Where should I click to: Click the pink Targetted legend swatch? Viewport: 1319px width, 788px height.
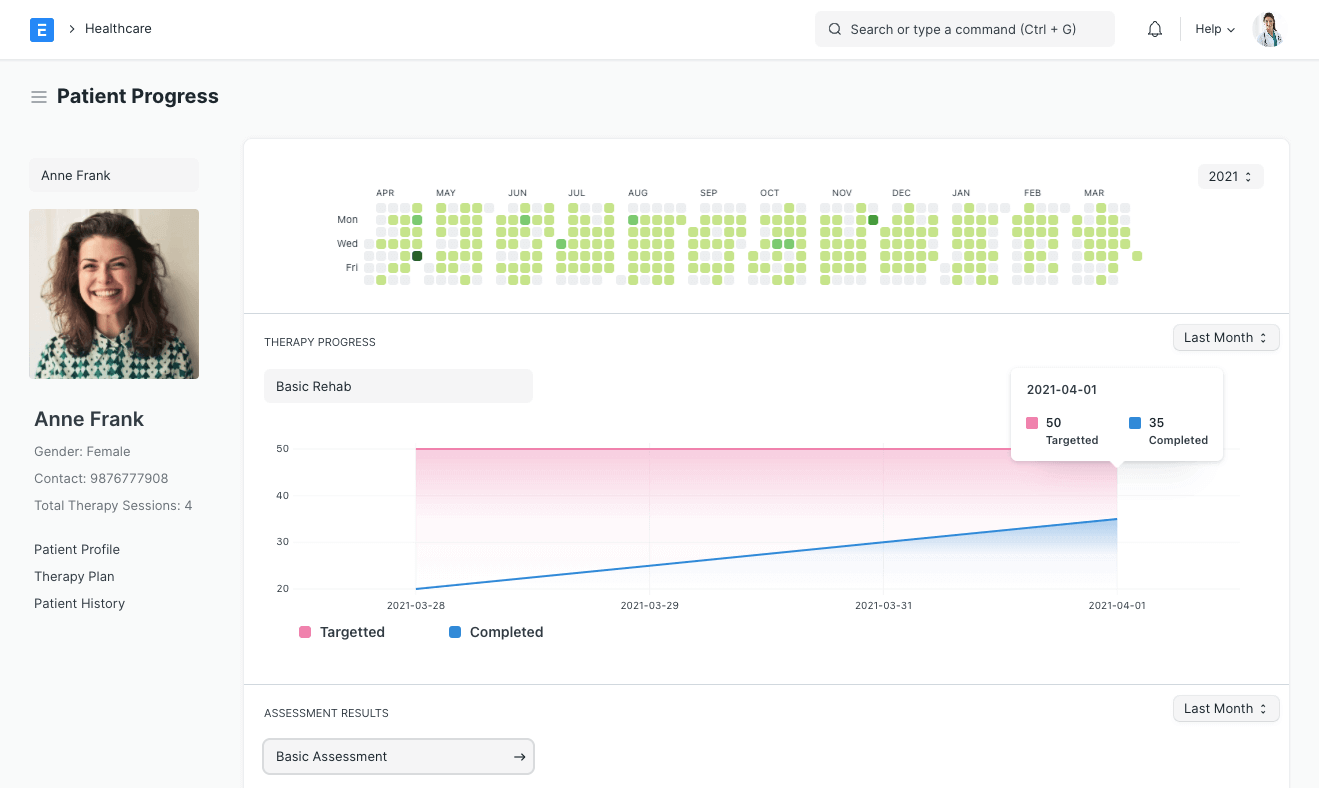(x=305, y=632)
